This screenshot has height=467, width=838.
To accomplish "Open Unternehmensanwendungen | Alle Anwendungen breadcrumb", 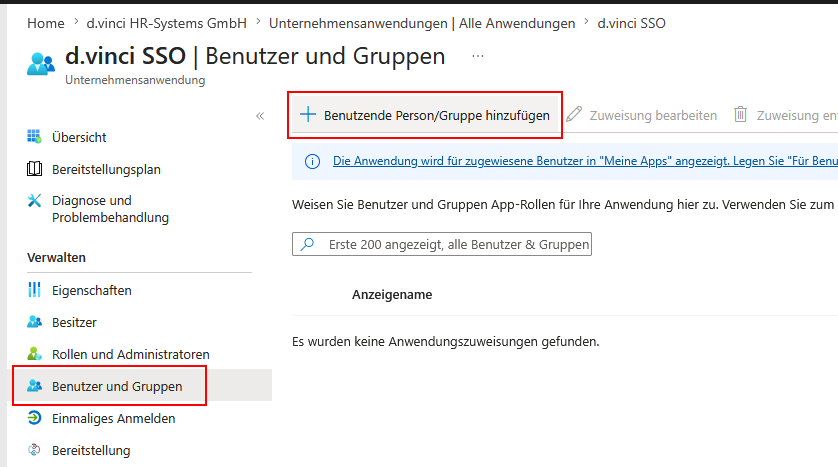I will [x=422, y=24].
